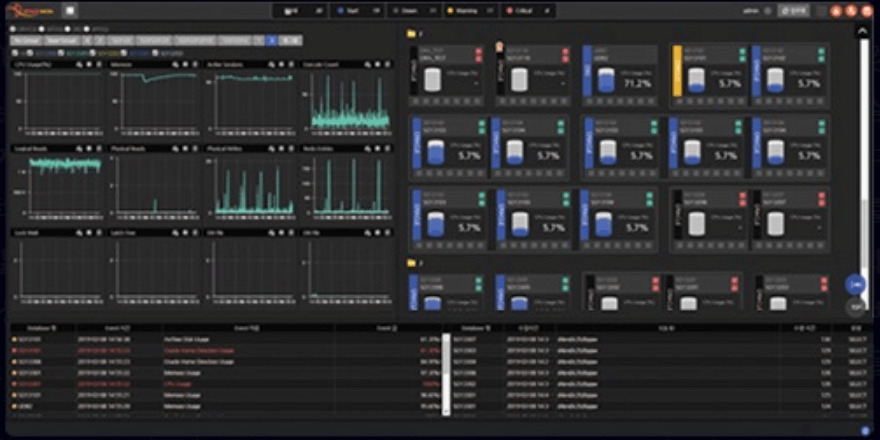Select the last radio option in the view row

coord(88,28)
